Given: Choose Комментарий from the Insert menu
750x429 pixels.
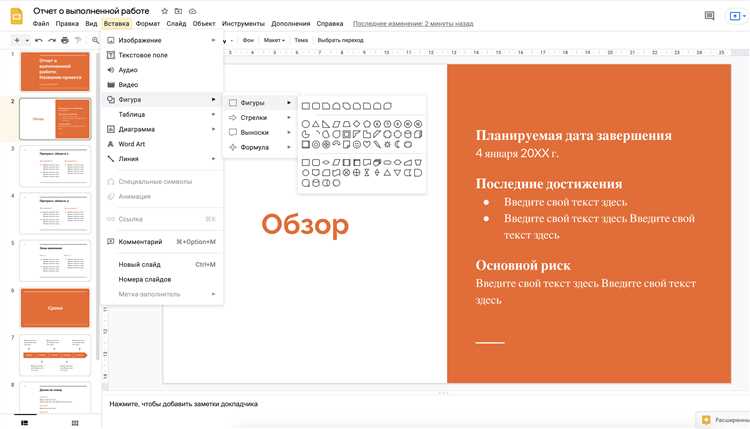Looking at the screenshot, I should 162,242.
